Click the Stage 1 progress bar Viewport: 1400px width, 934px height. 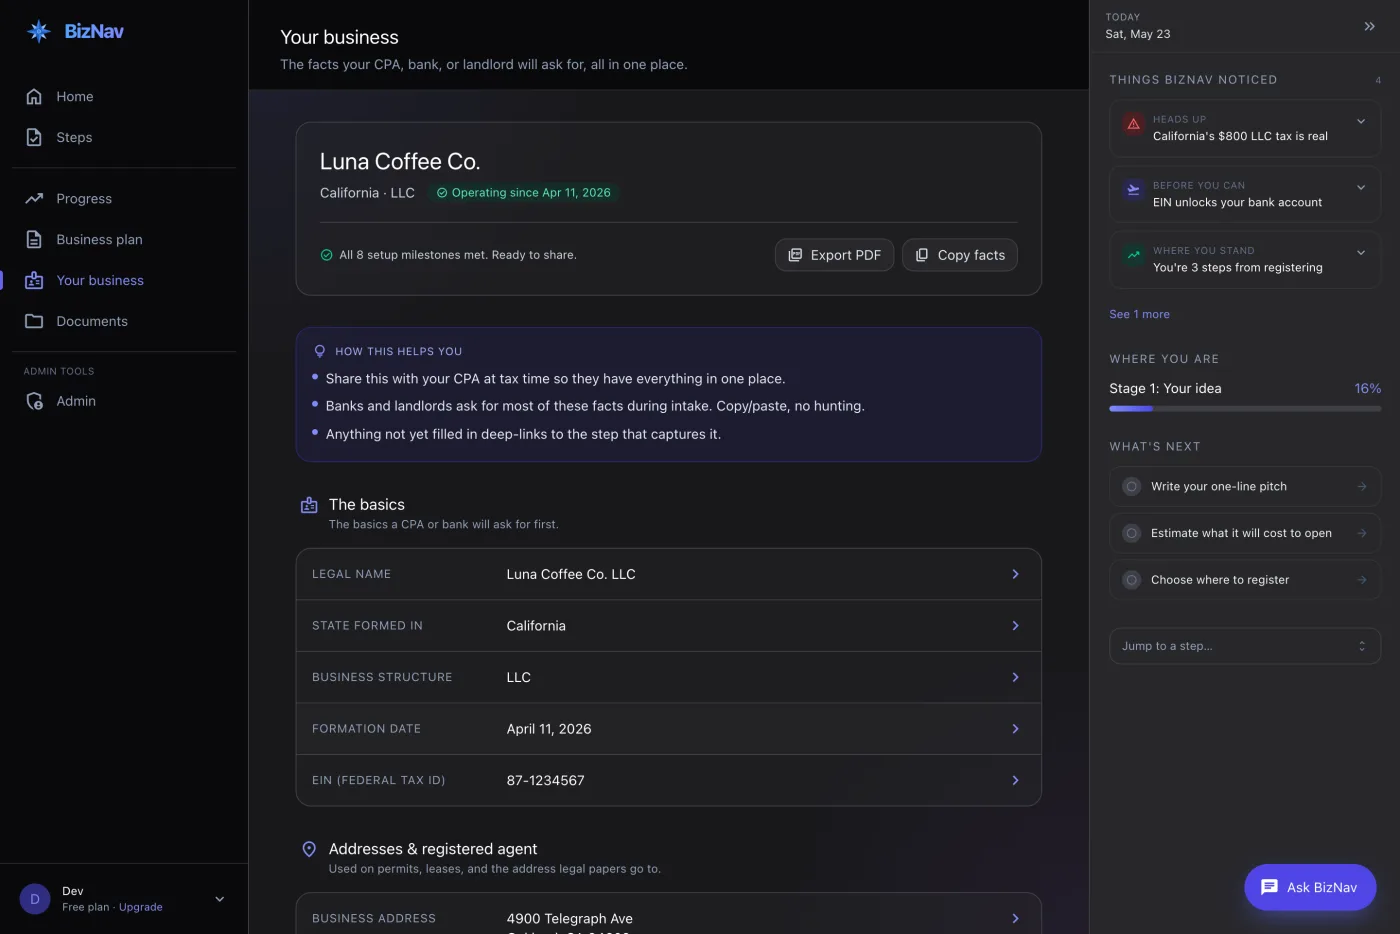1245,408
